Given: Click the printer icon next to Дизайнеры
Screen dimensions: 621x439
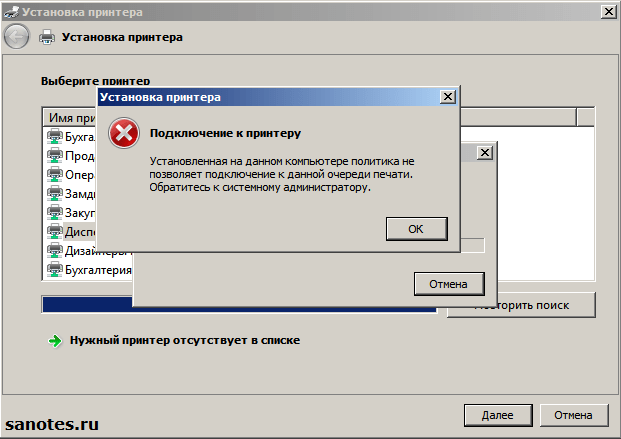Looking at the screenshot, I should point(55,250).
